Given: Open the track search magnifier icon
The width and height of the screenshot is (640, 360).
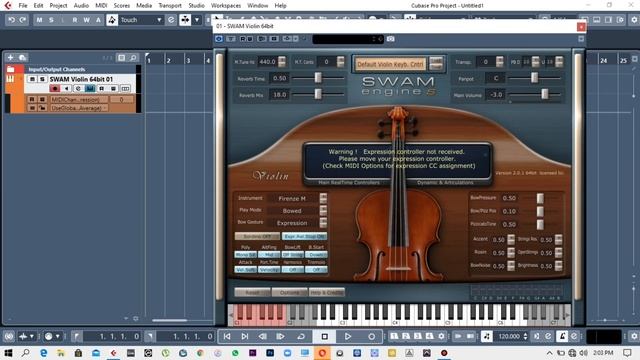Looking at the screenshot, I should [133, 58].
